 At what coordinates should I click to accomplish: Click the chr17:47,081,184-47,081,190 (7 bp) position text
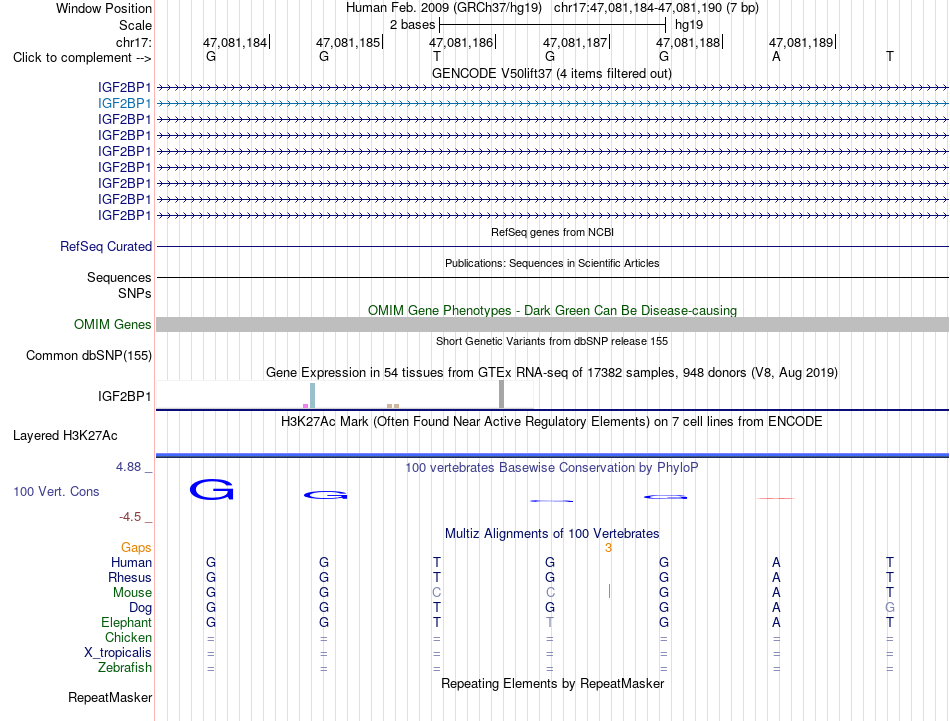(656, 8)
